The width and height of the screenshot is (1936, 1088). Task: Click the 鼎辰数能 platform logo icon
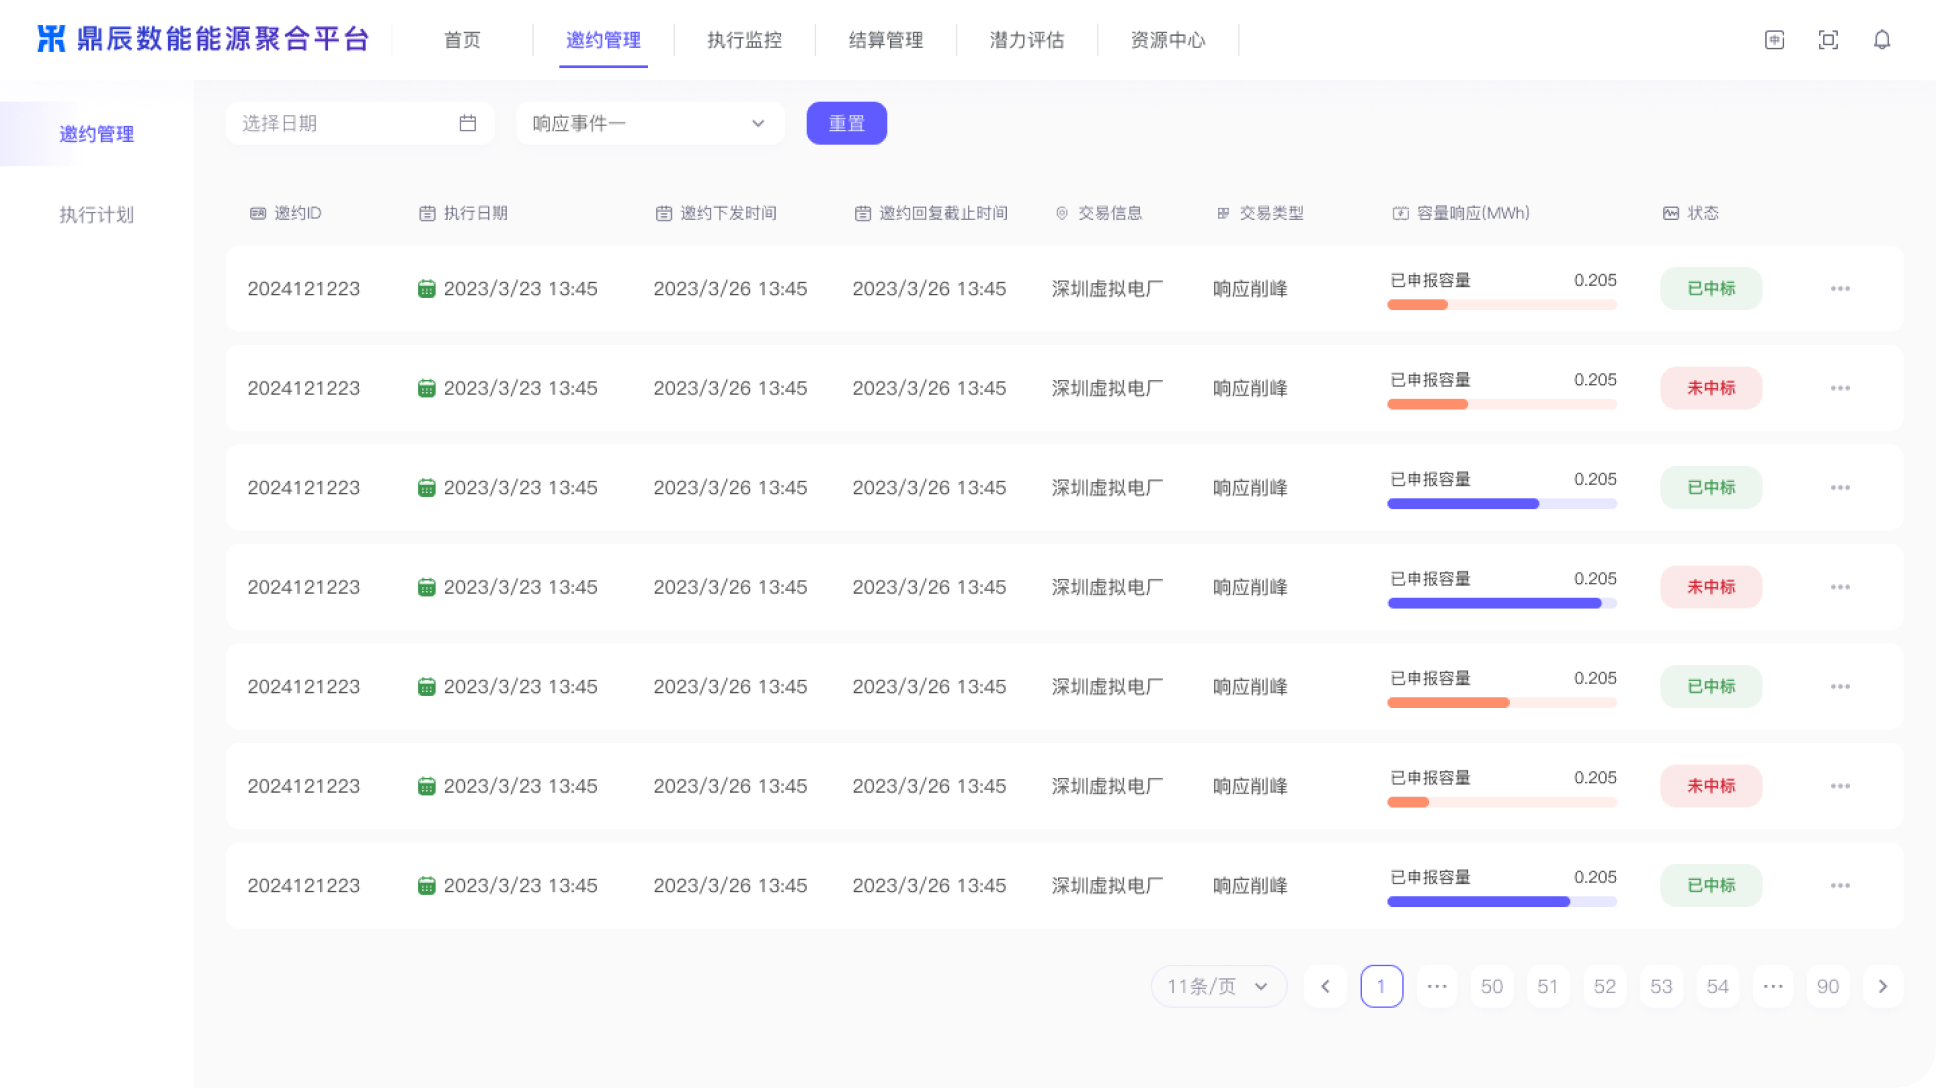[51, 39]
